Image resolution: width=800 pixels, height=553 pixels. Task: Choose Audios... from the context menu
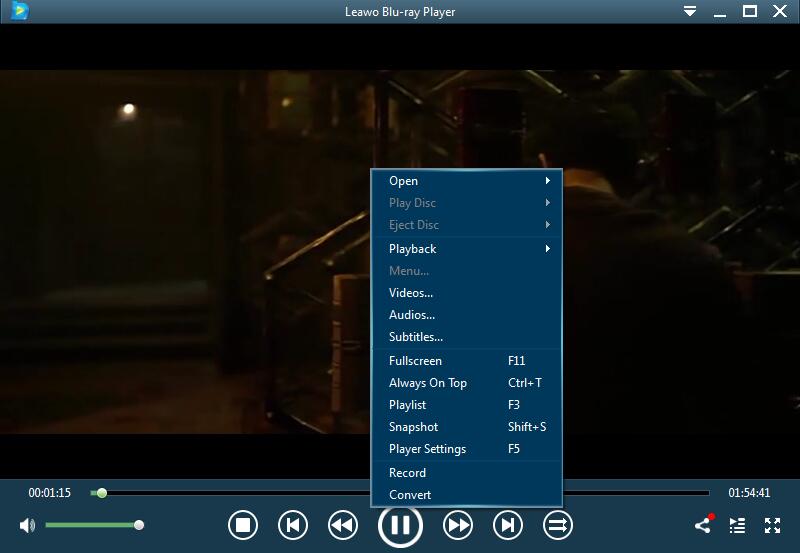click(467, 315)
